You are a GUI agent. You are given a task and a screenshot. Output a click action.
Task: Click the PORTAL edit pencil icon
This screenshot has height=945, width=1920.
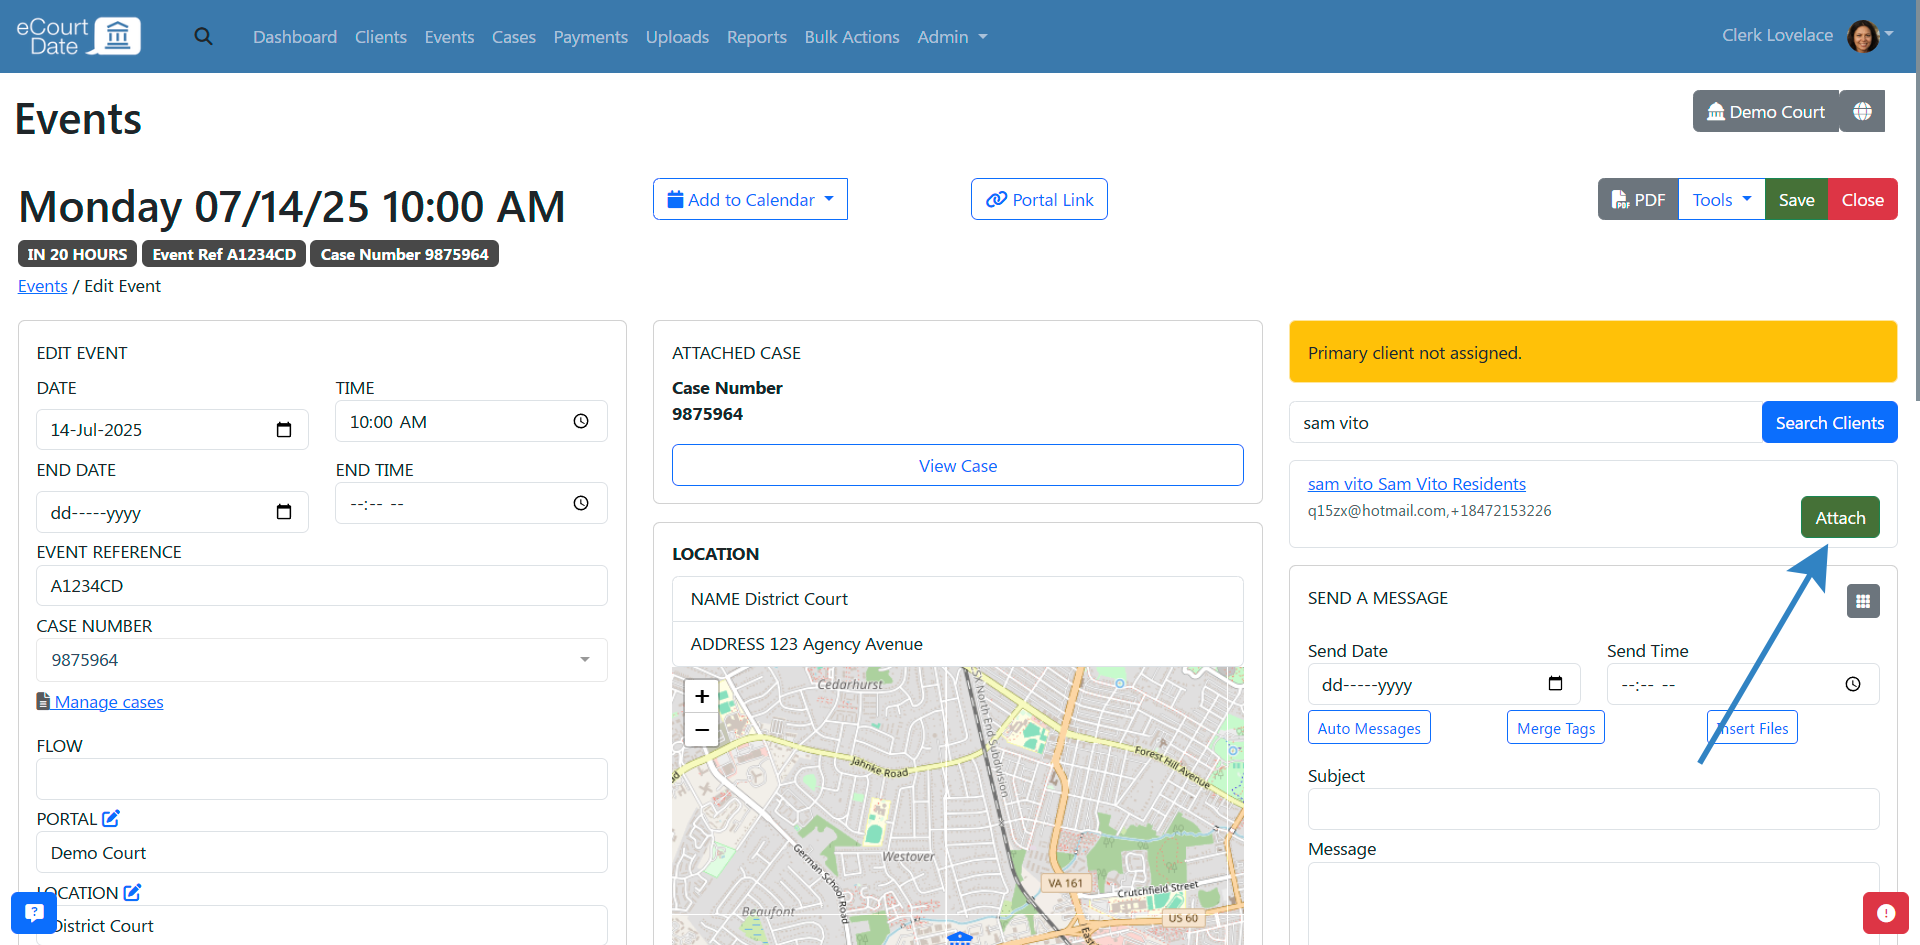(x=111, y=818)
